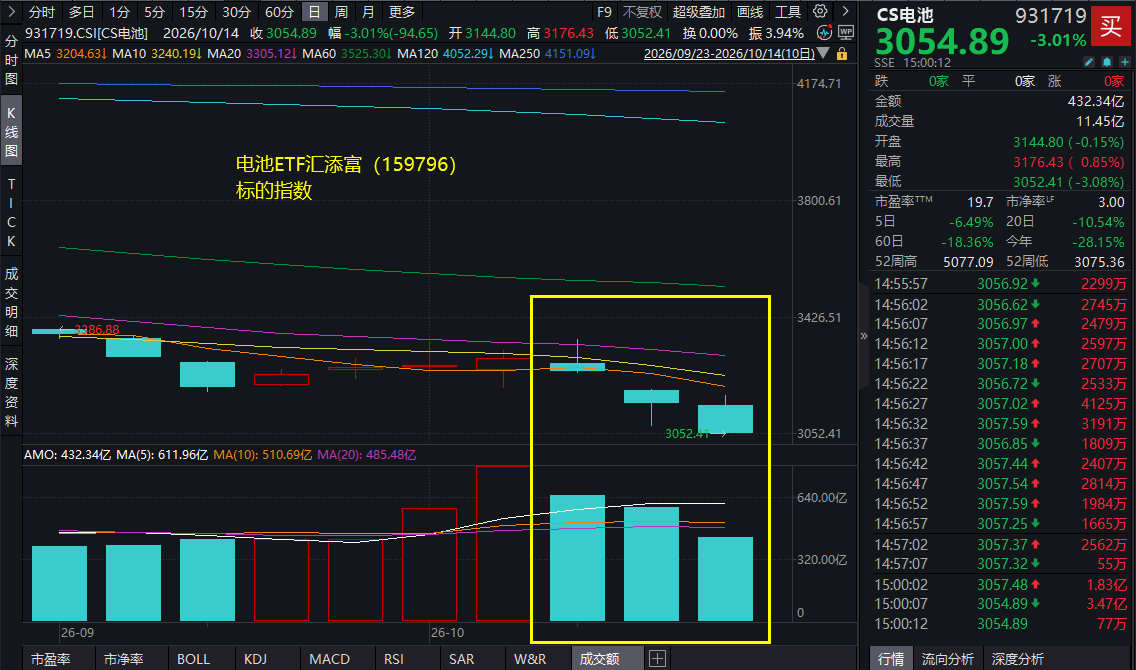
Task: Click the red 买 buy button
Action: pos(1111,28)
